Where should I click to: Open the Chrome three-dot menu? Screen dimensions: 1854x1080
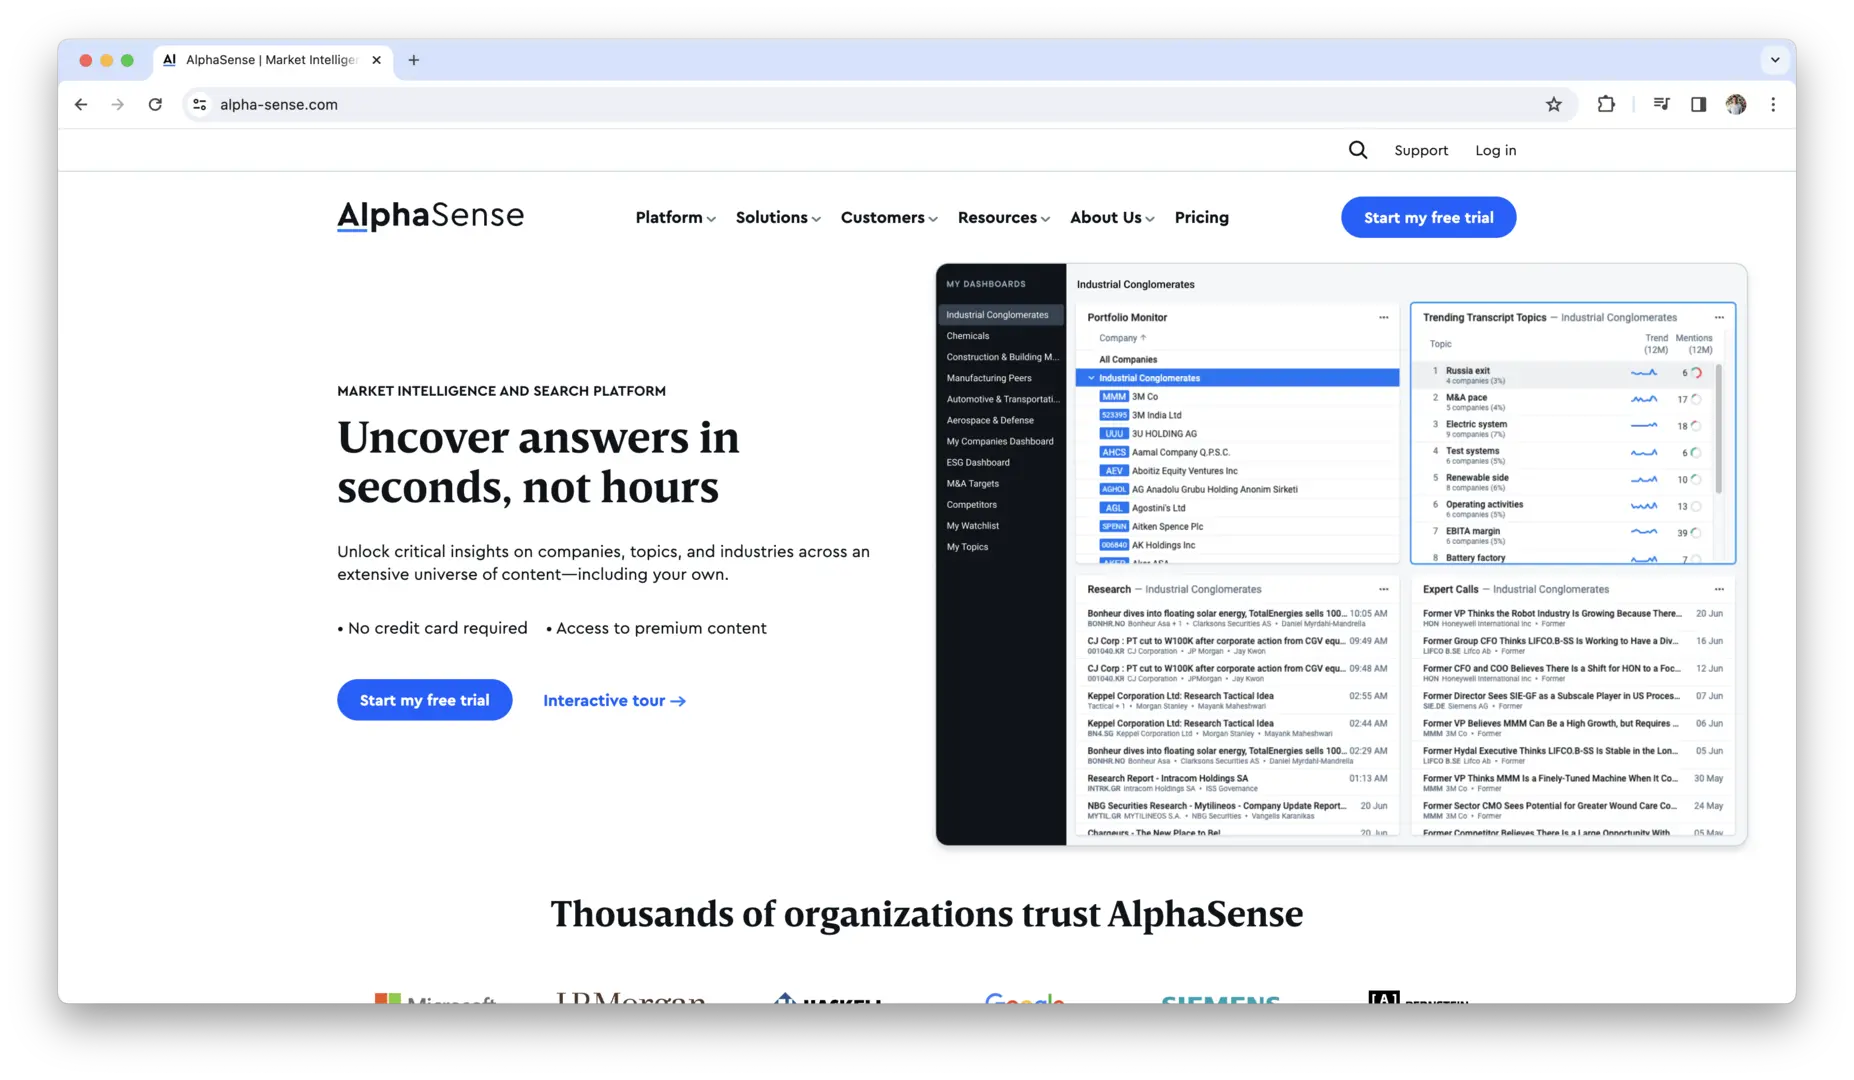click(1773, 104)
